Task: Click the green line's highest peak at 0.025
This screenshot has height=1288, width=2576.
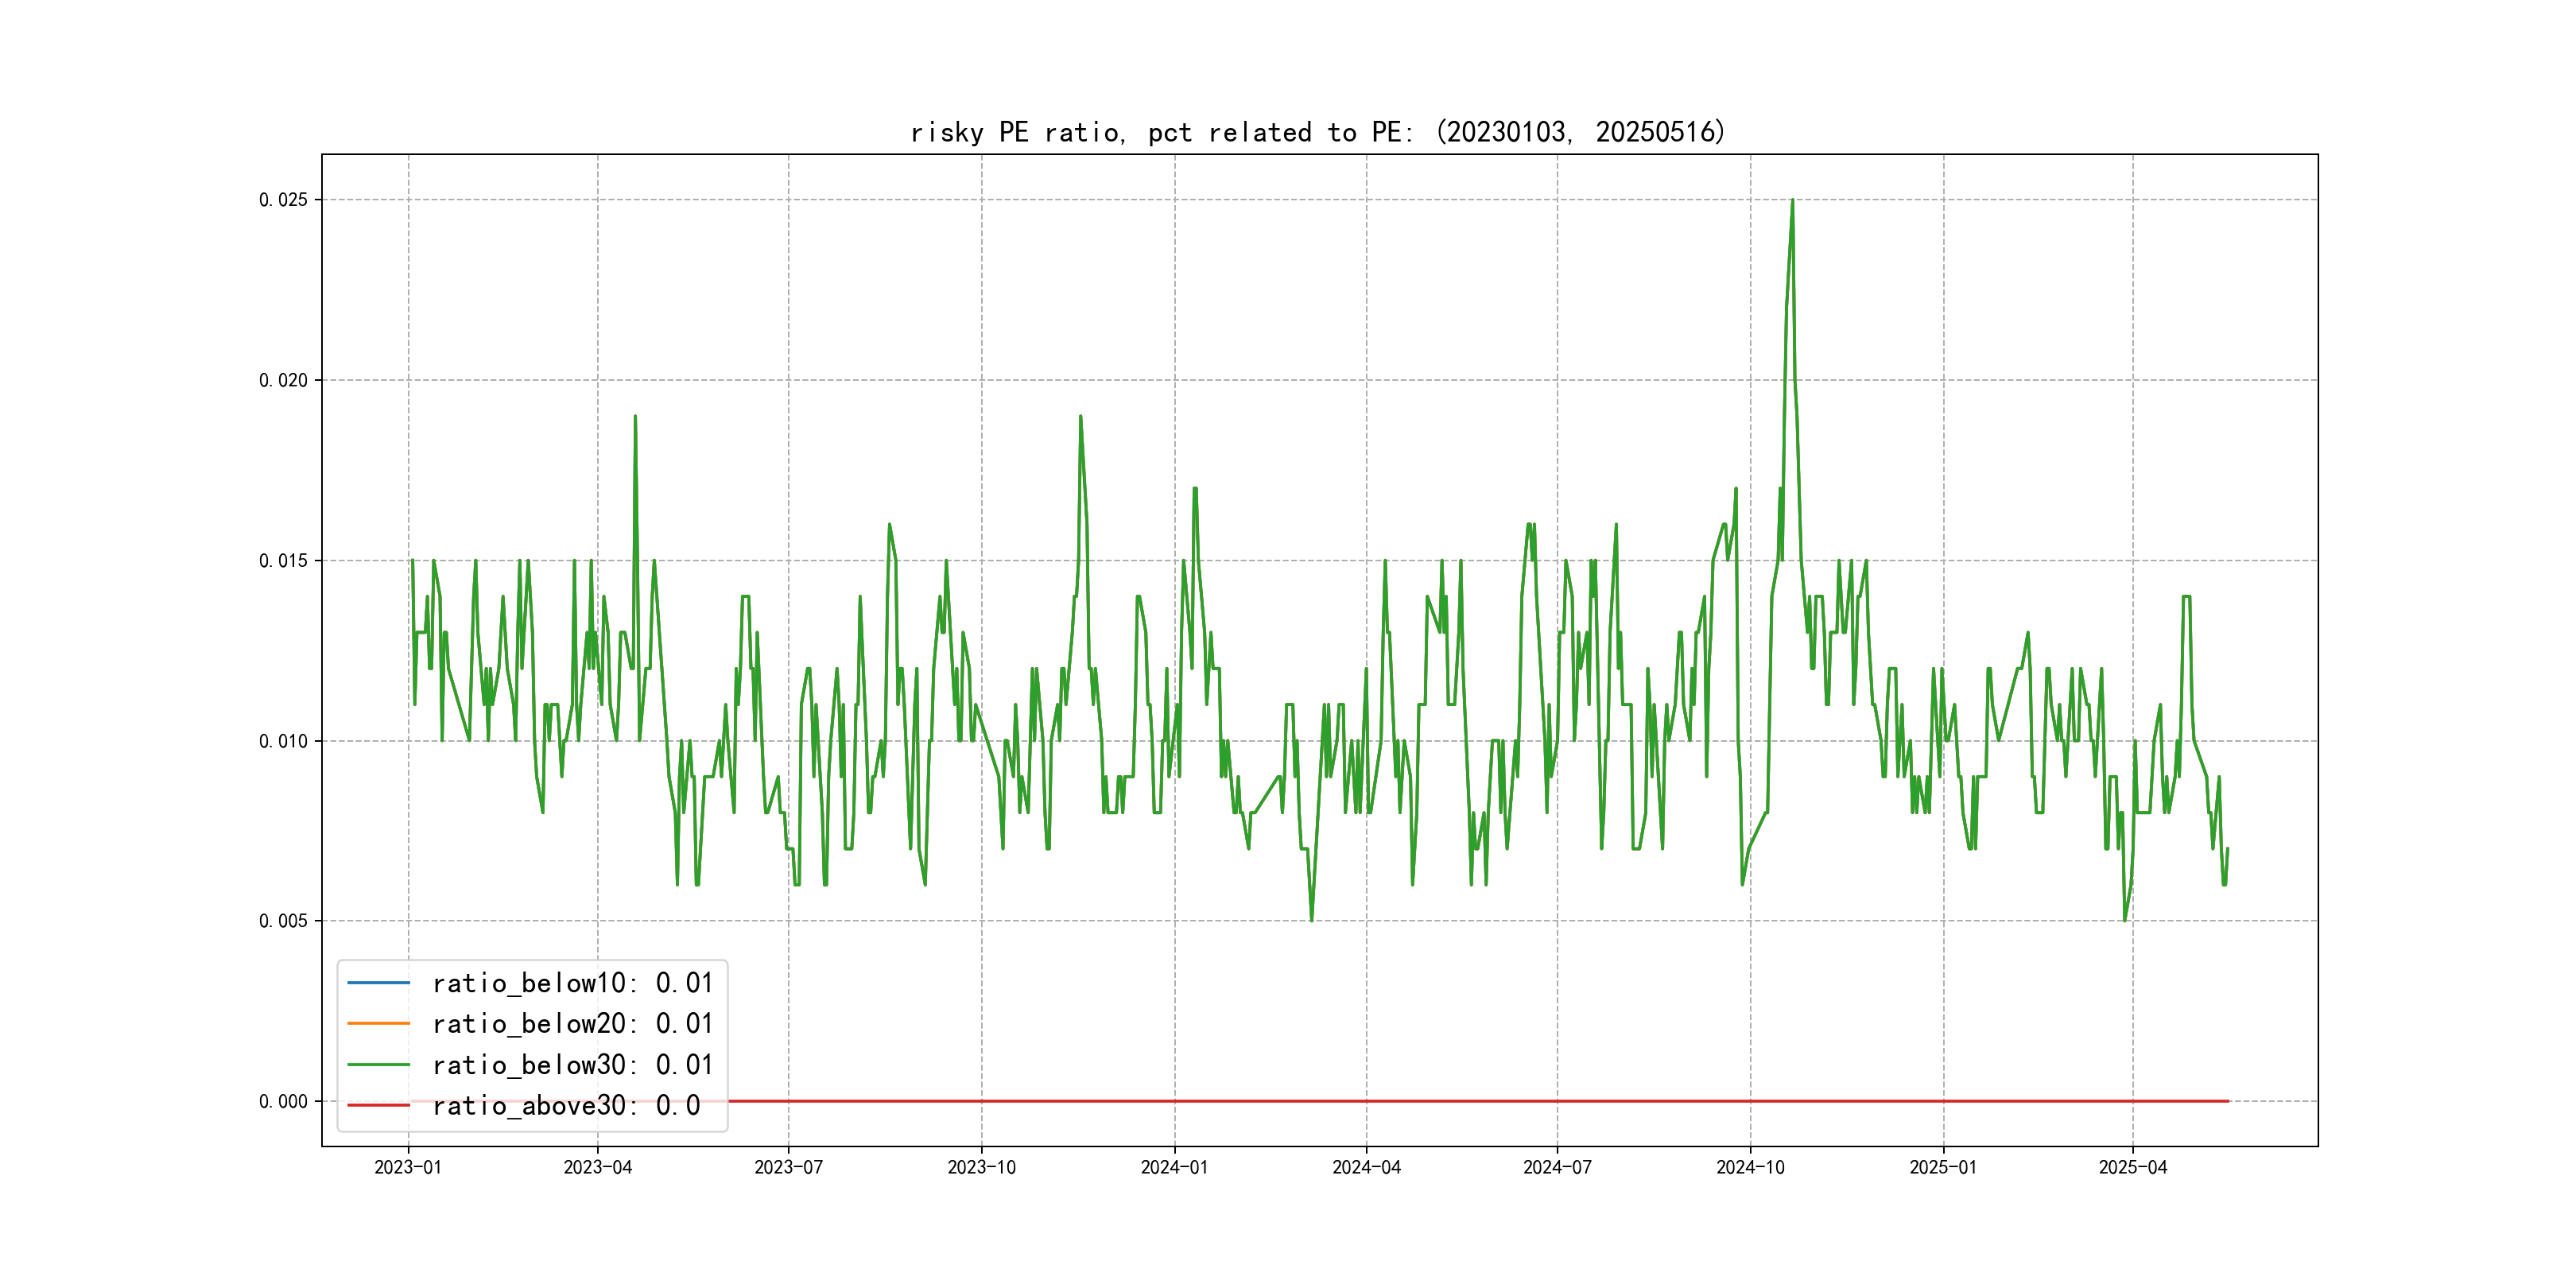Action: click(1792, 201)
